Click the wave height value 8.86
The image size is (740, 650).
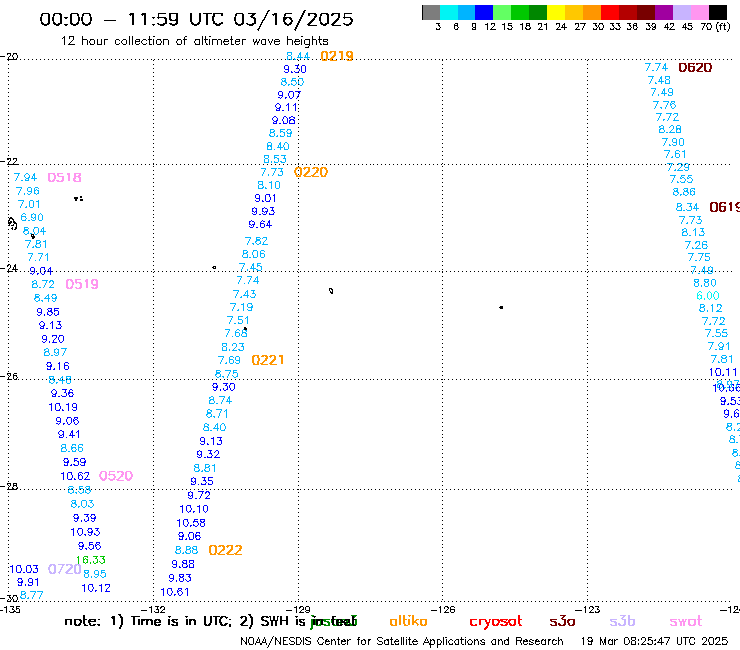click(684, 192)
